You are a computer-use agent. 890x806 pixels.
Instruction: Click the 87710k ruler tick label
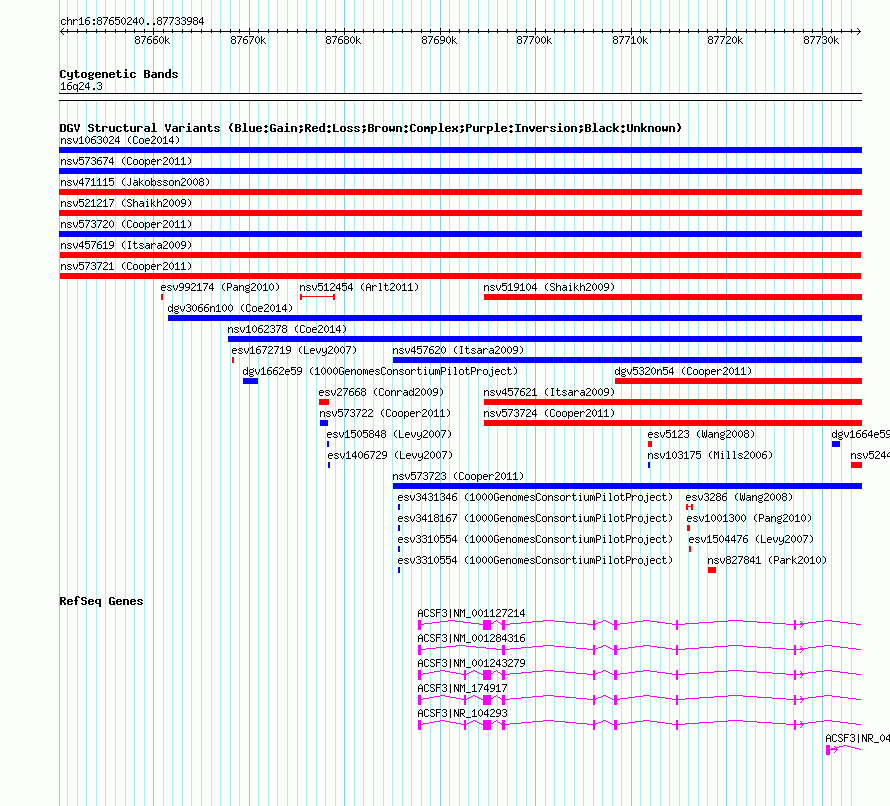(629, 40)
